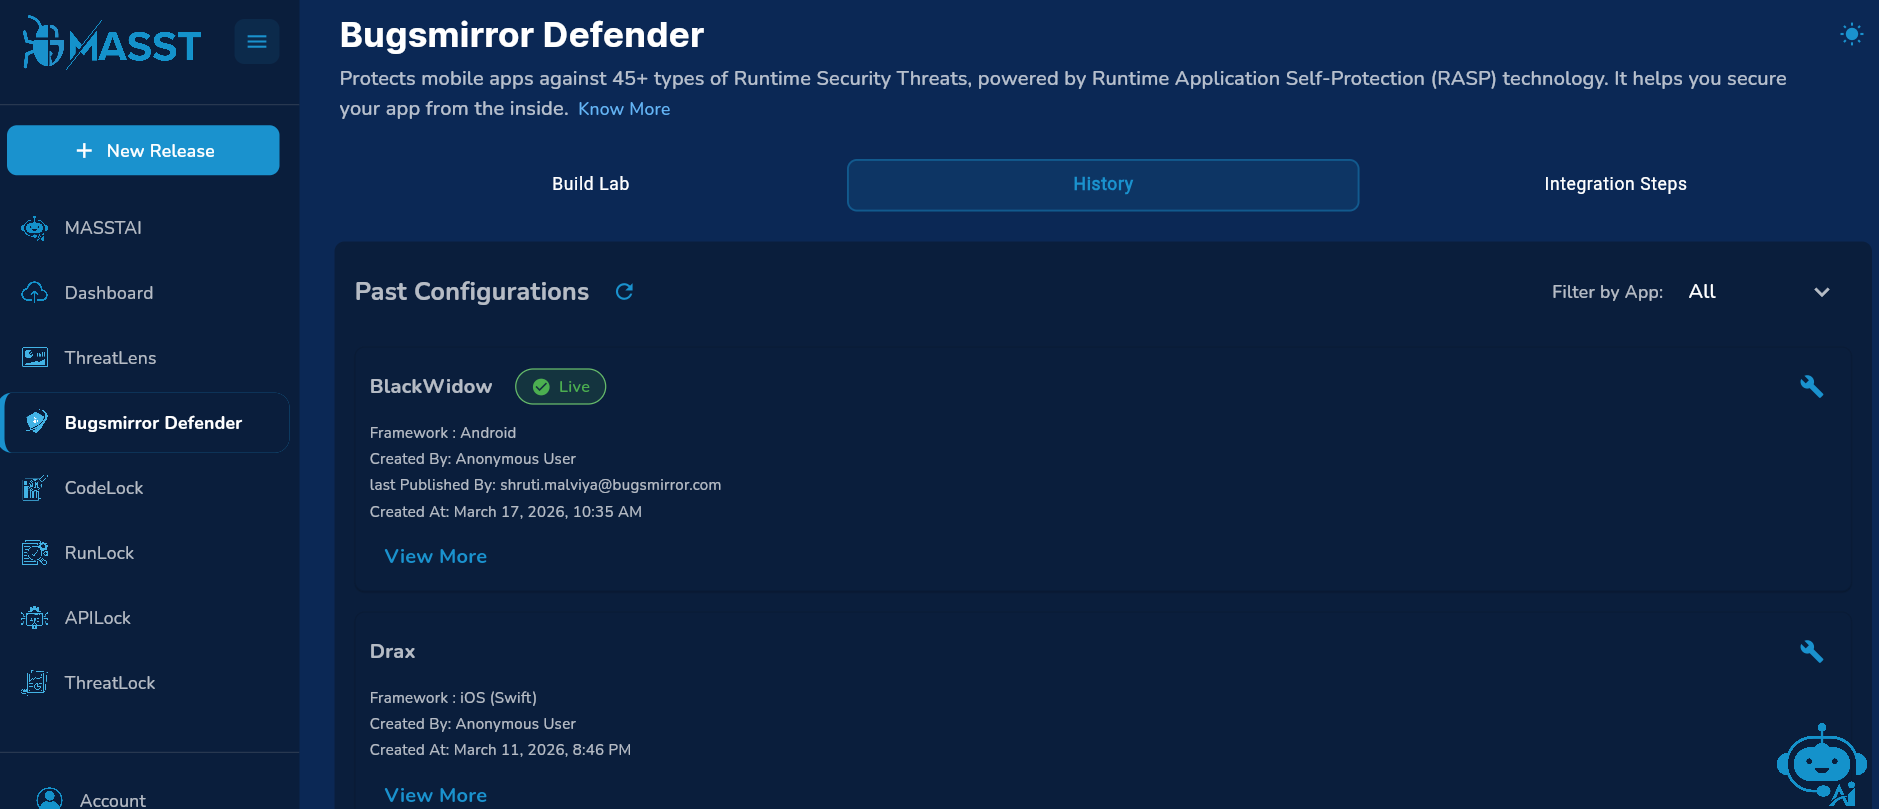Image resolution: width=1879 pixels, height=809 pixels.
Task: Click the APILock chip icon
Action: coord(35,618)
